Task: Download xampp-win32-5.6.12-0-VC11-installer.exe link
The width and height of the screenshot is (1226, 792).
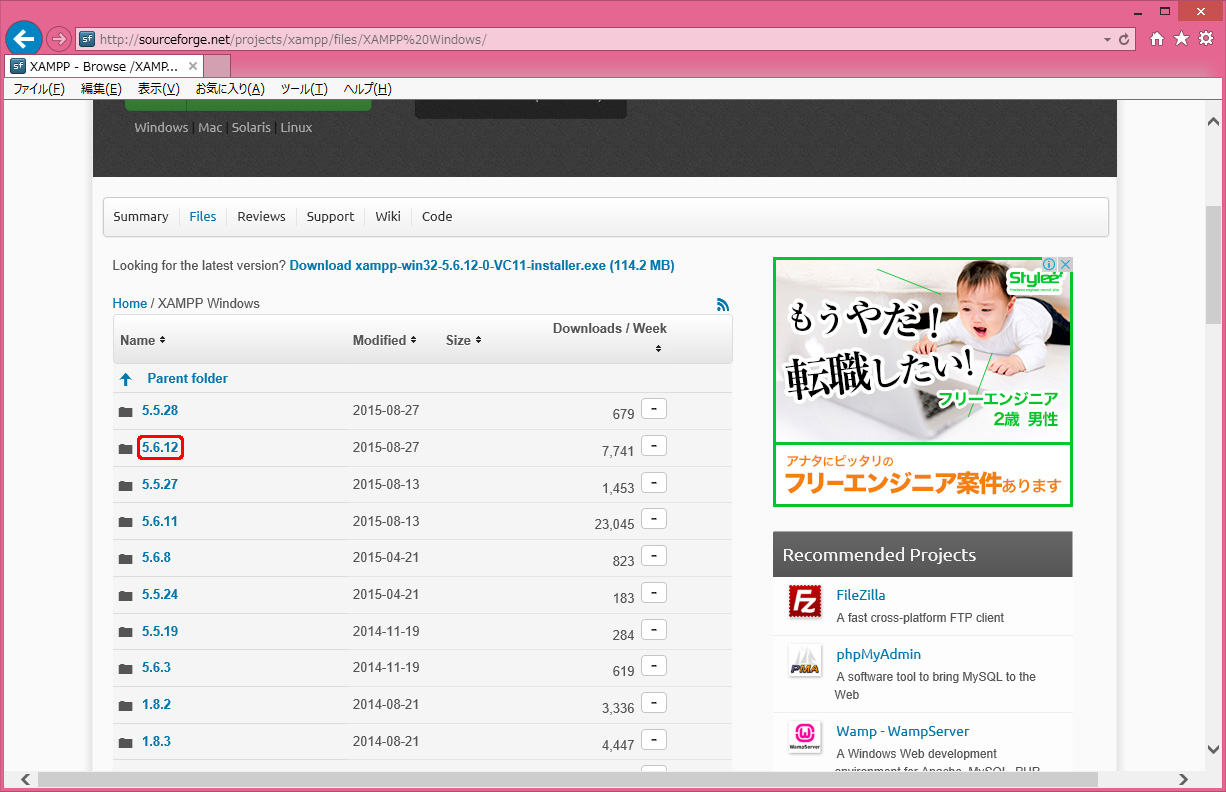Action: click(481, 266)
